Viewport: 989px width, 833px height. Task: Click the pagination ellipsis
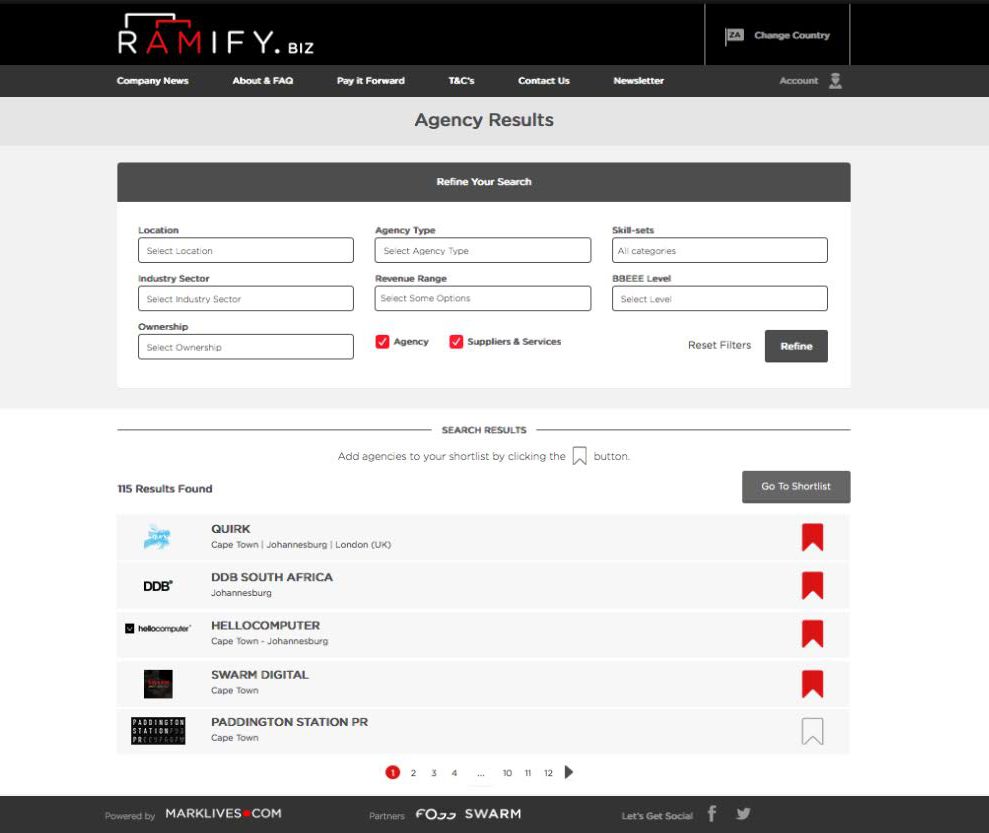click(x=481, y=774)
